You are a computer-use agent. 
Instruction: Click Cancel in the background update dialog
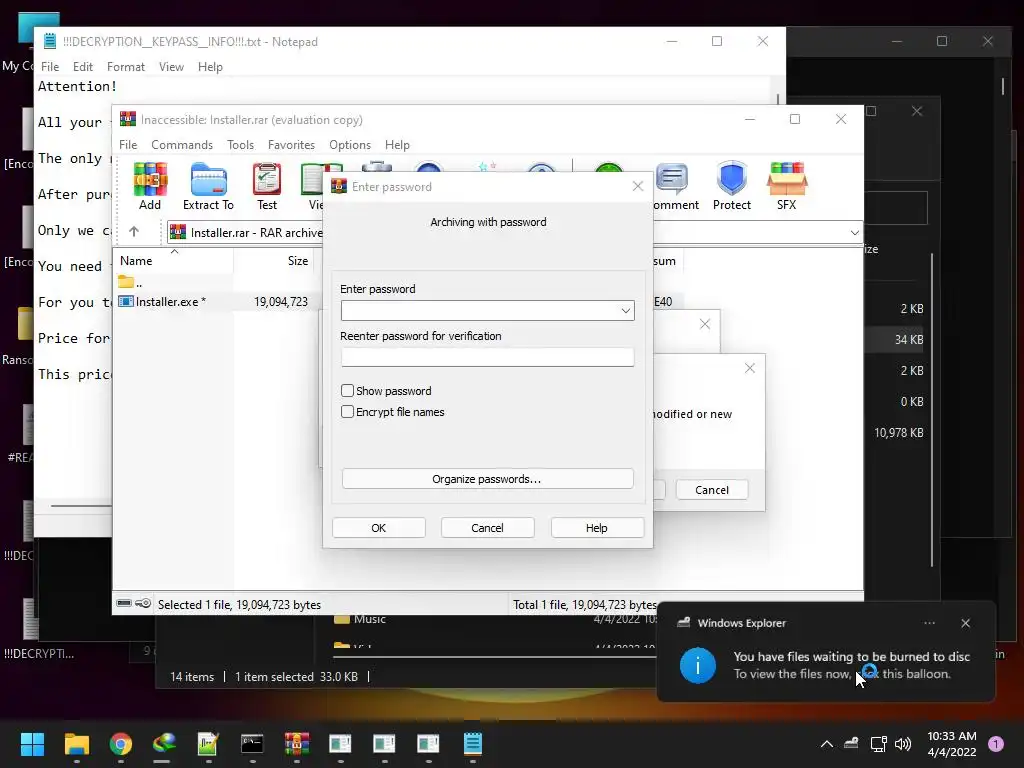point(712,490)
